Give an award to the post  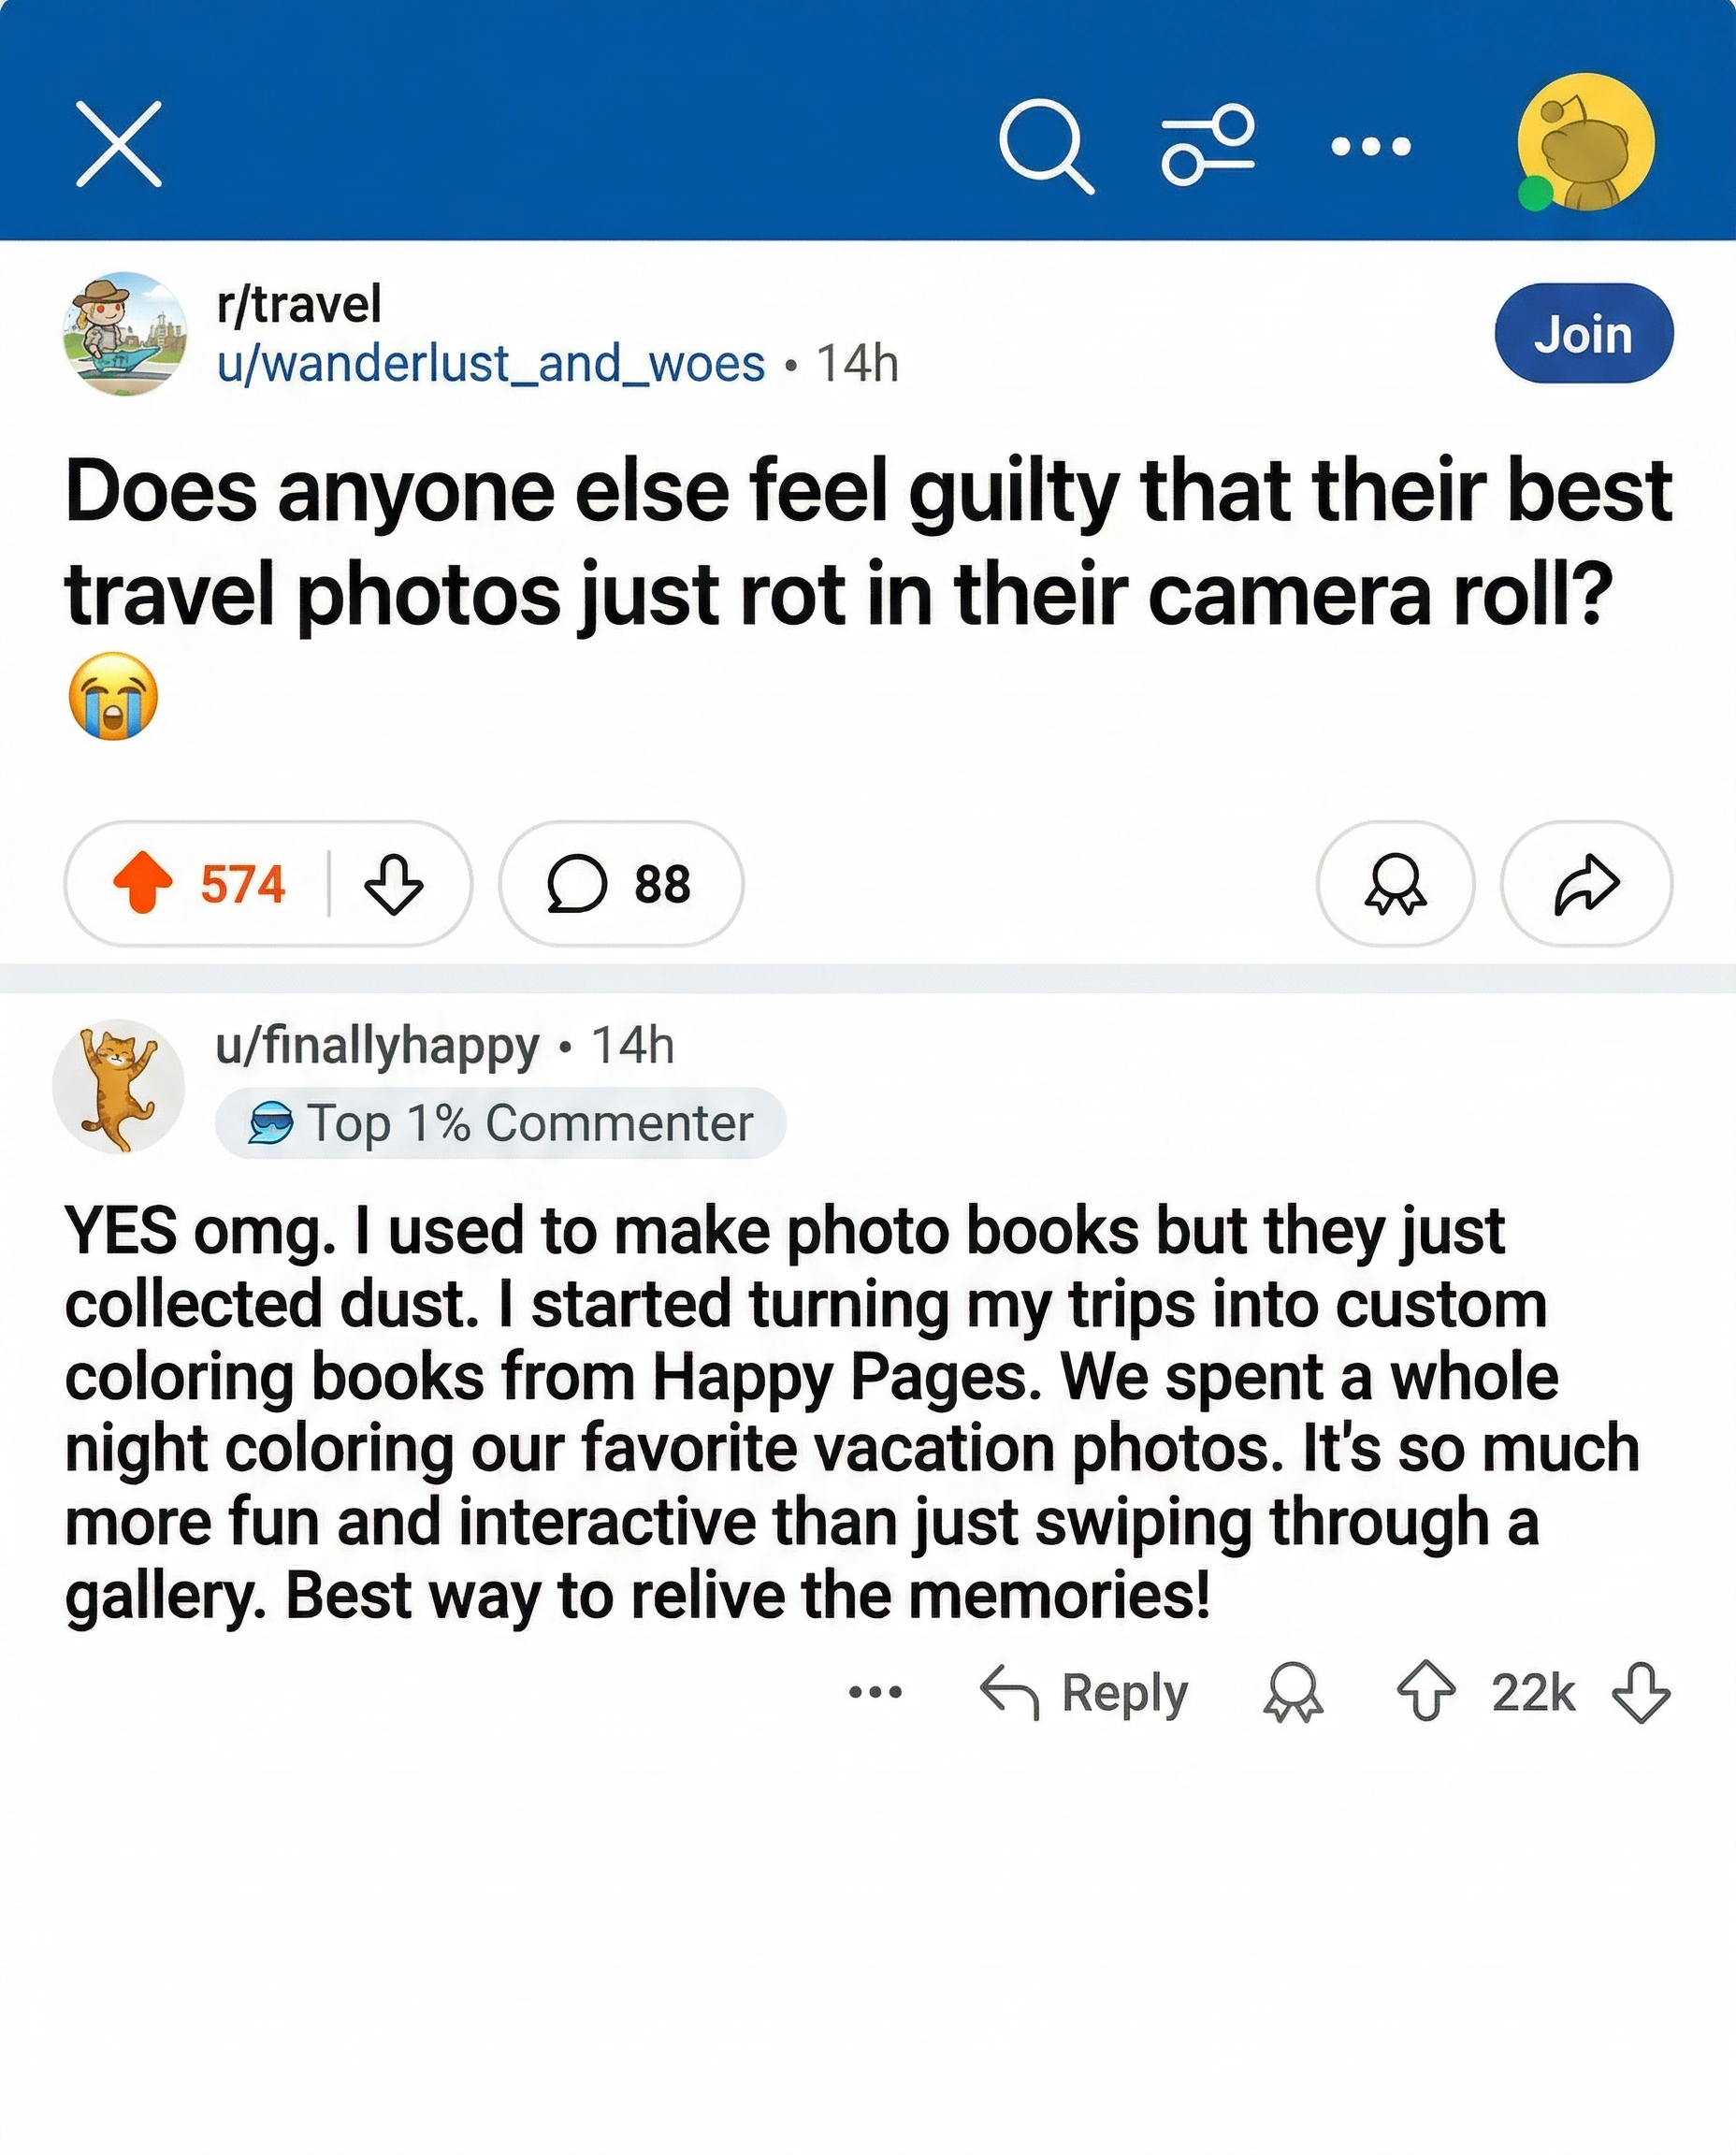pos(1395,884)
